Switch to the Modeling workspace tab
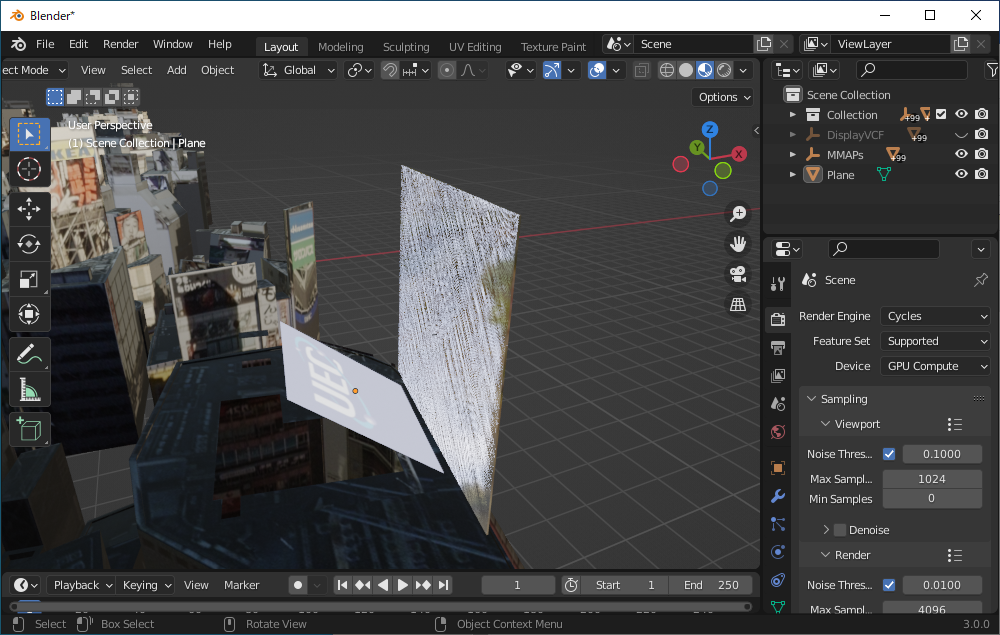The width and height of the screenshot is (1000, 635). coord(341,47)
